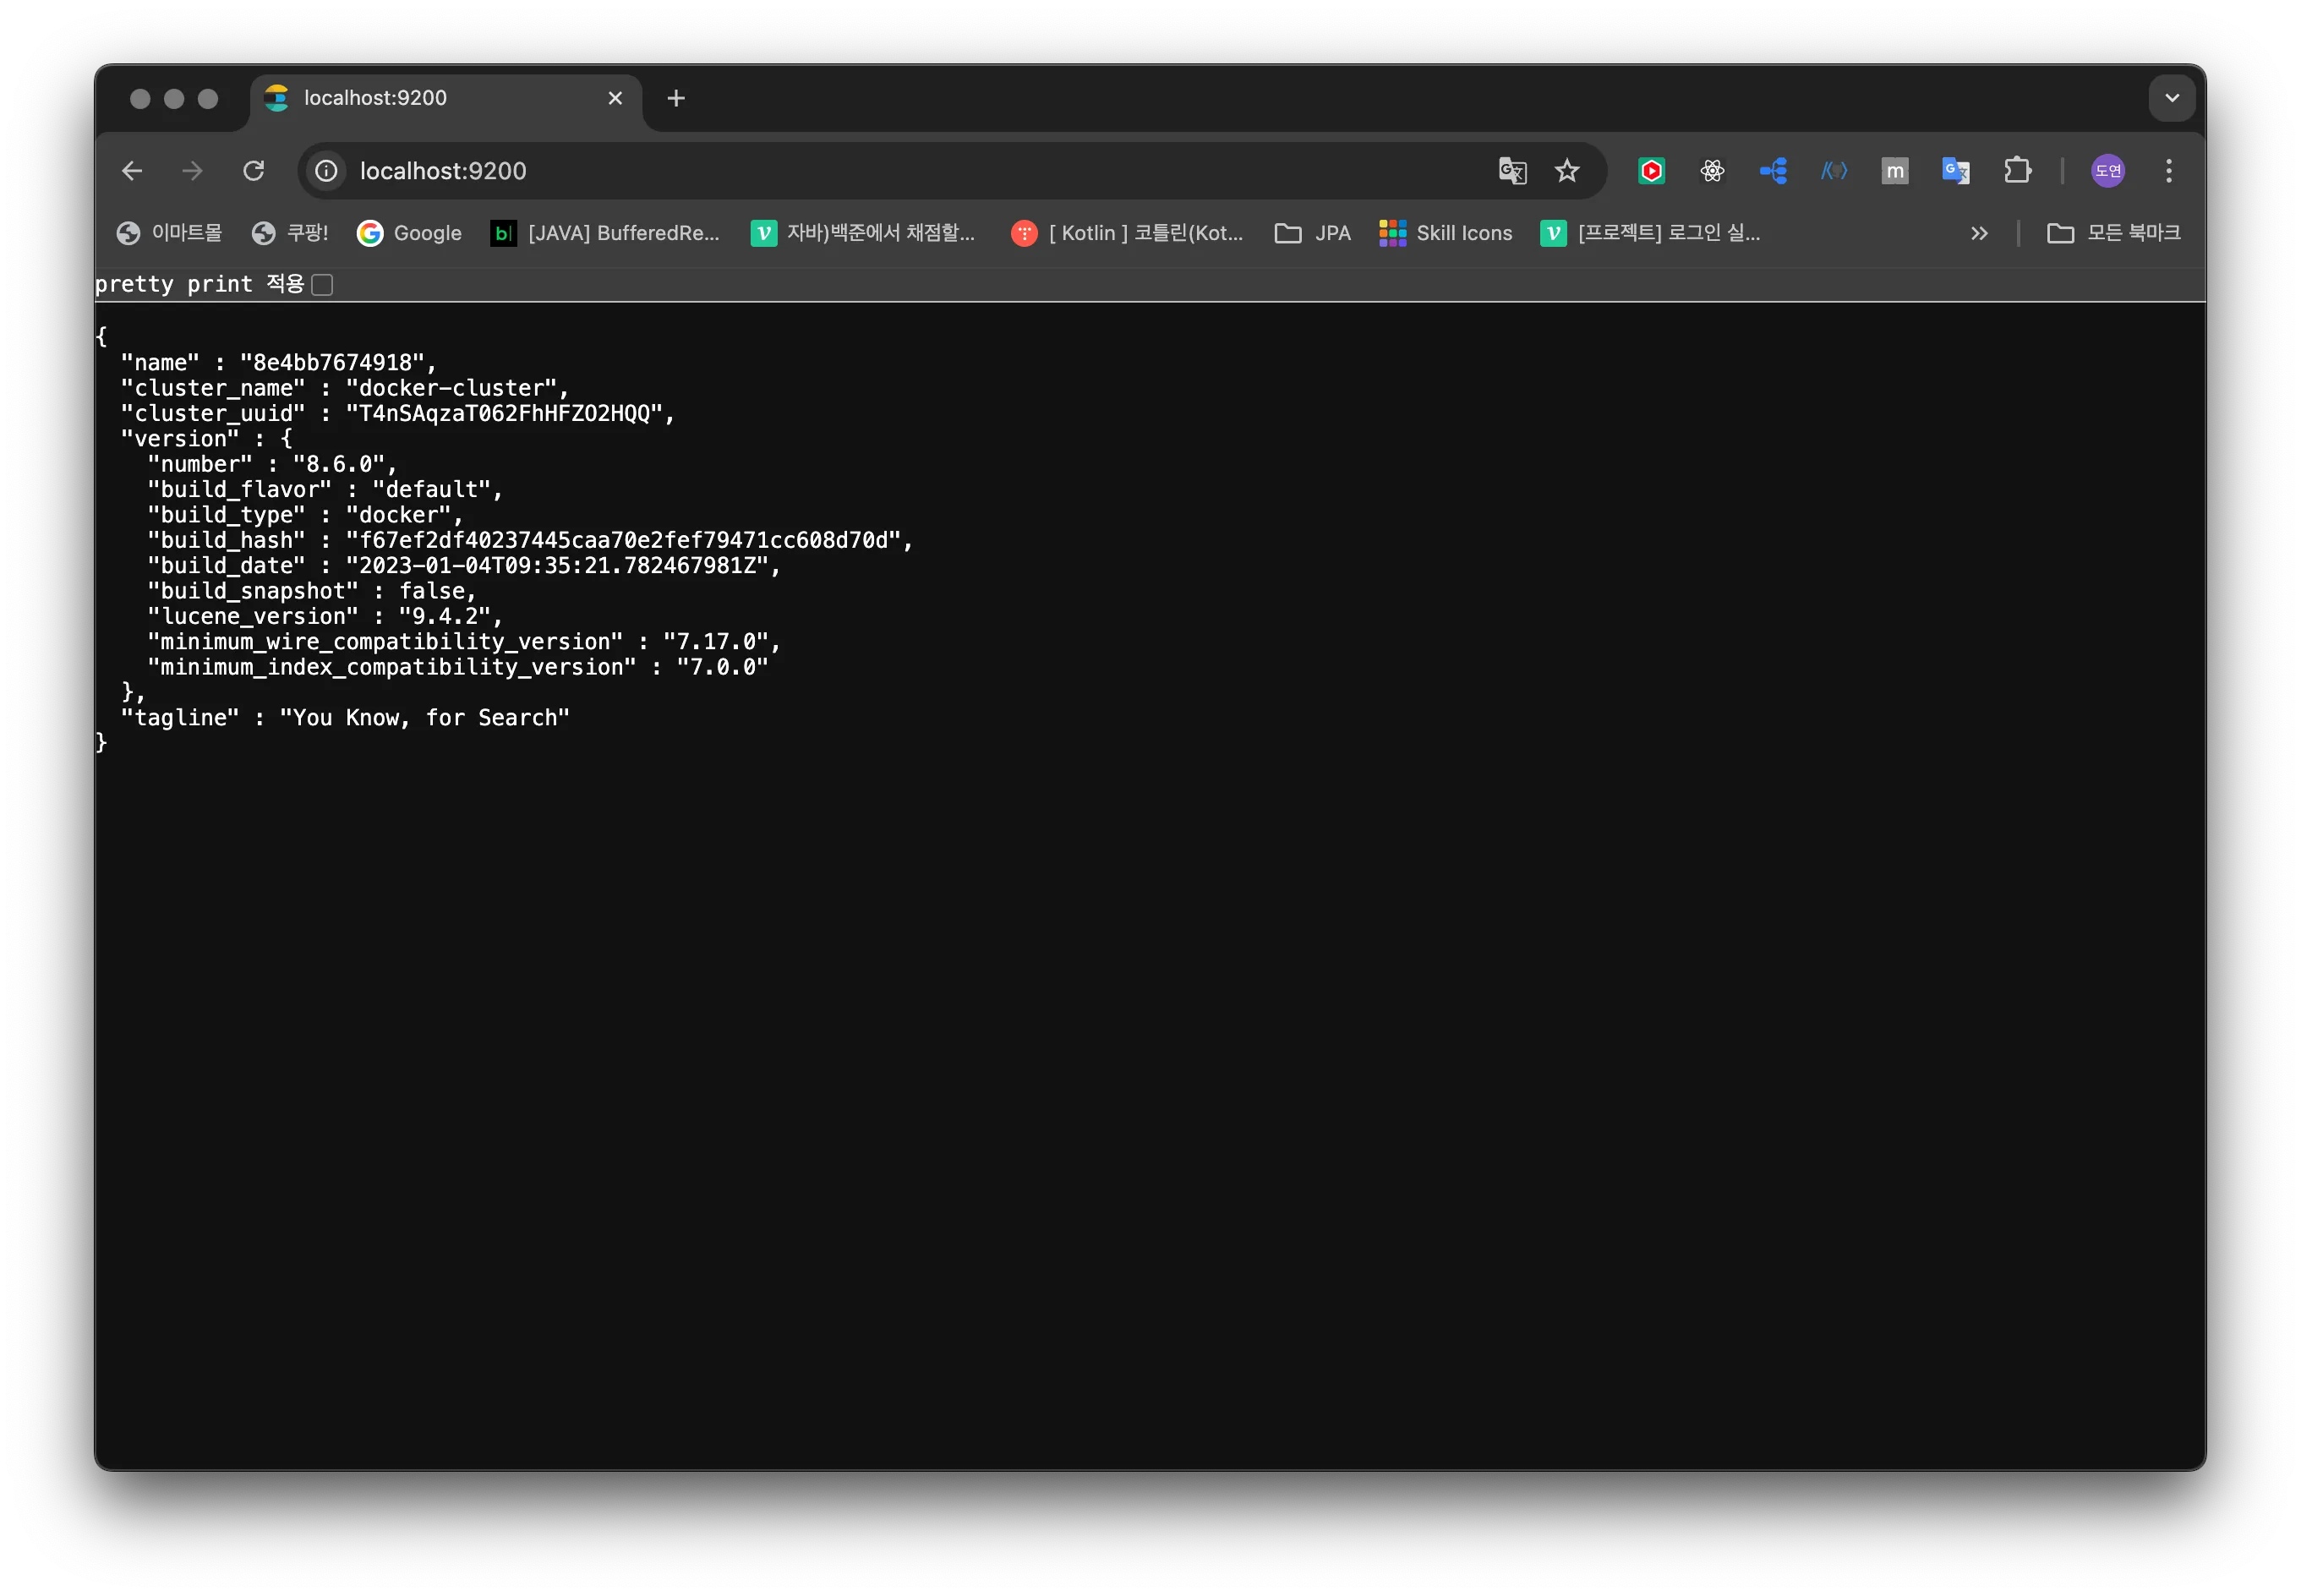
Task: Click the gray 'm' extension icon
Action: click(1895, 171)
